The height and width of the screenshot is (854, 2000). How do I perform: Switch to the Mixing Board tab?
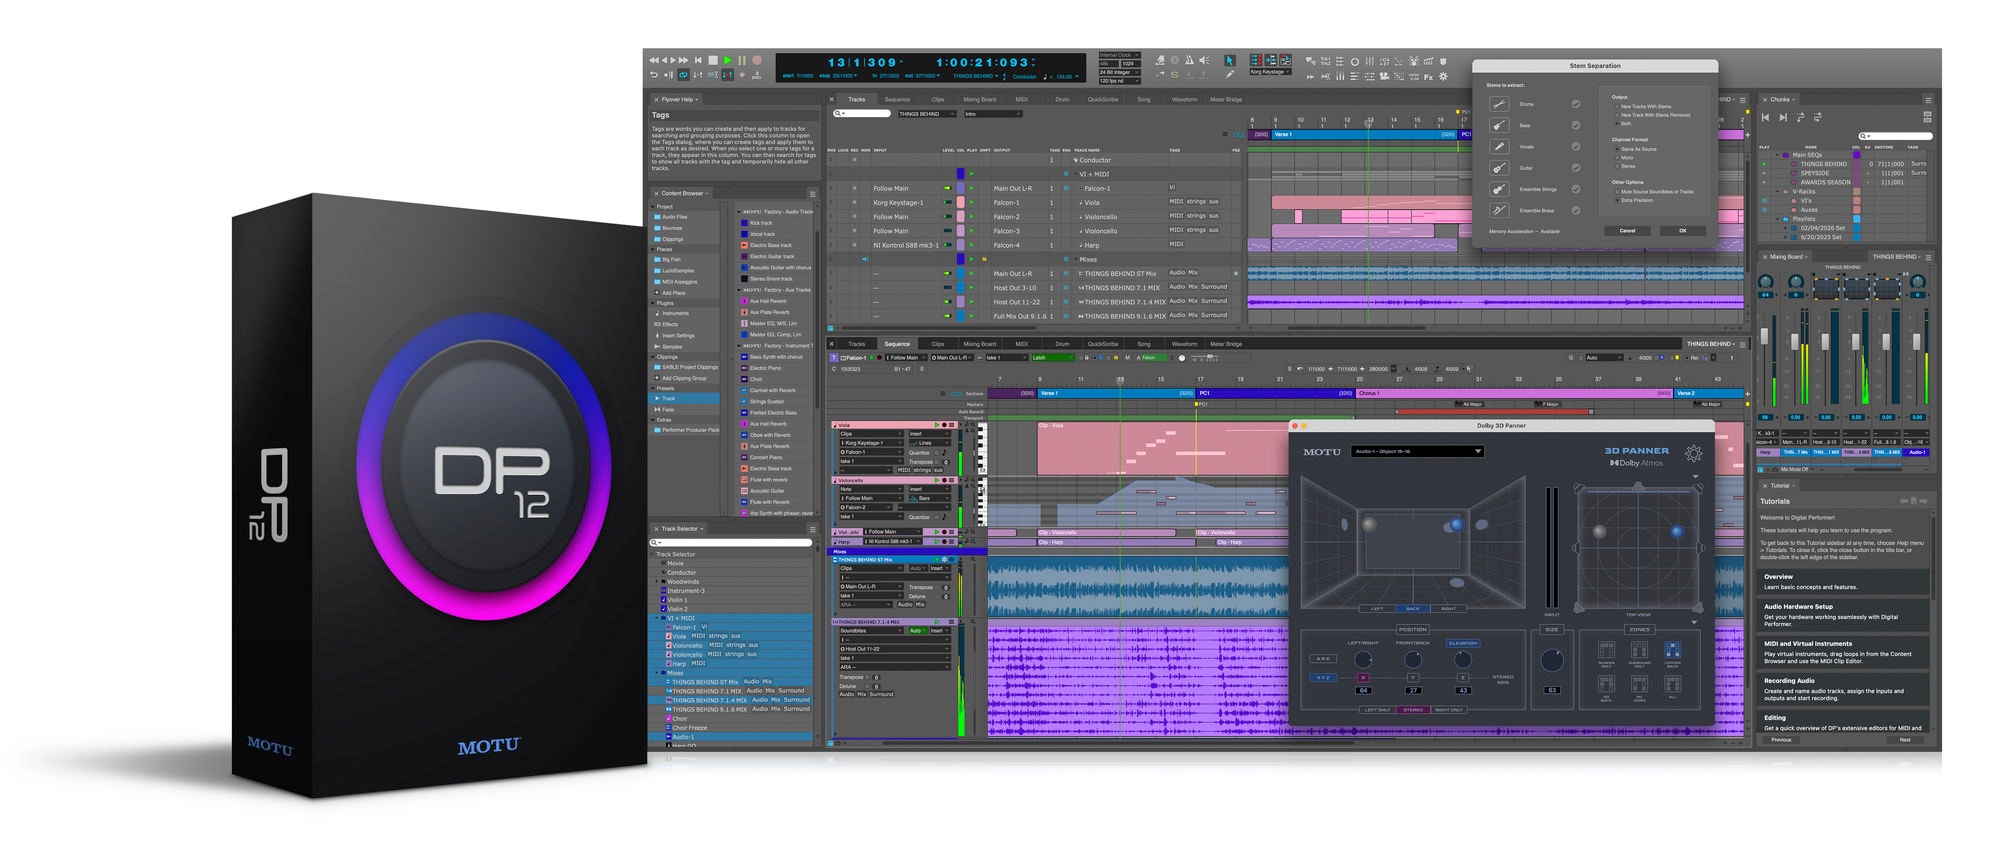(979, 100)
